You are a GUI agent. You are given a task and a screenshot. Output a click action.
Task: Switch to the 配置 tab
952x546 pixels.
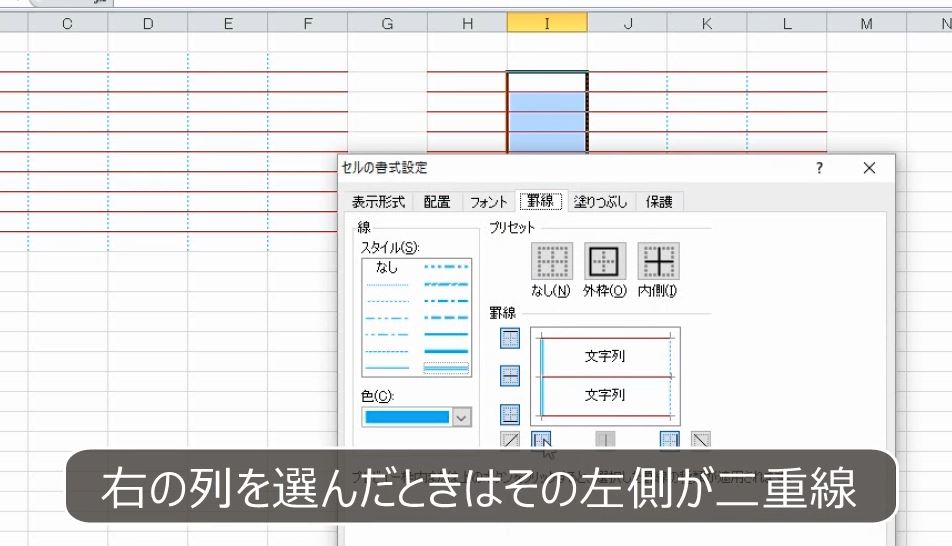(x=437, y=202)
